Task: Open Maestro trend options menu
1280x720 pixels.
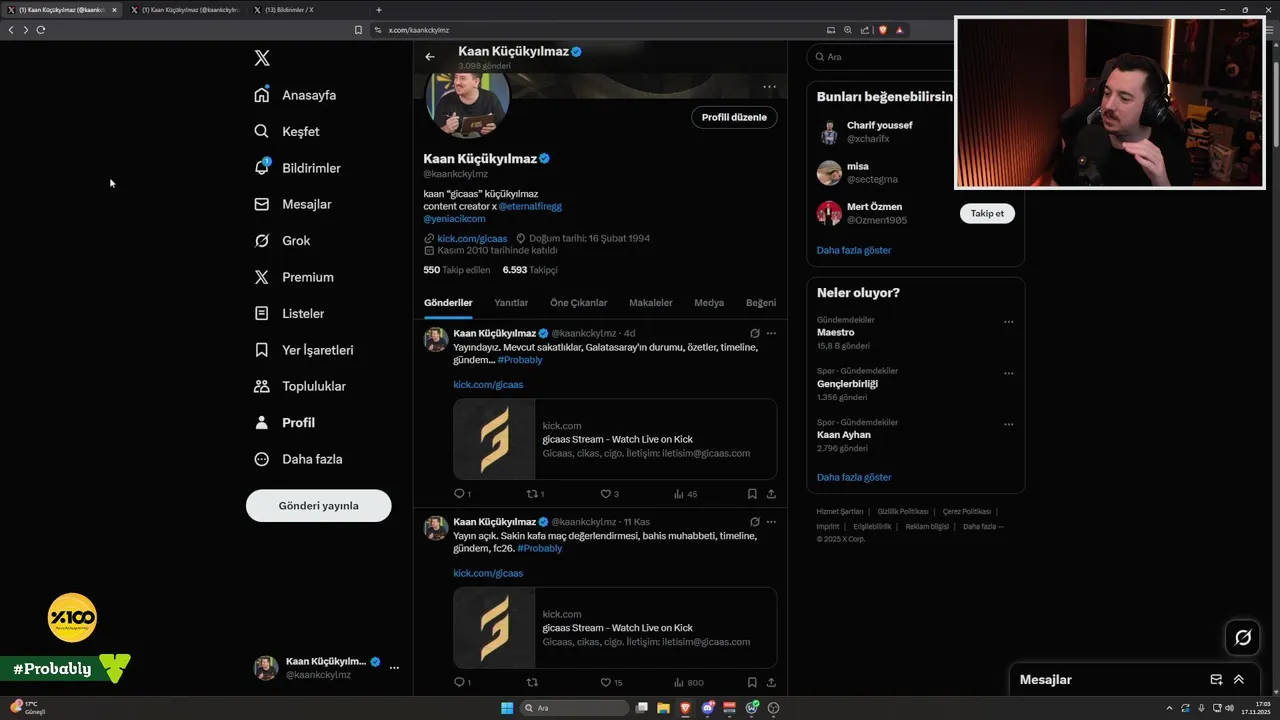Action: click(1008, 322)
